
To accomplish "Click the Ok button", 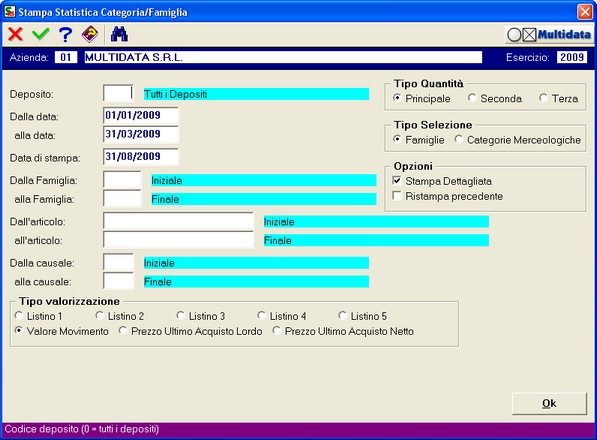I will (x=549, y=403).
